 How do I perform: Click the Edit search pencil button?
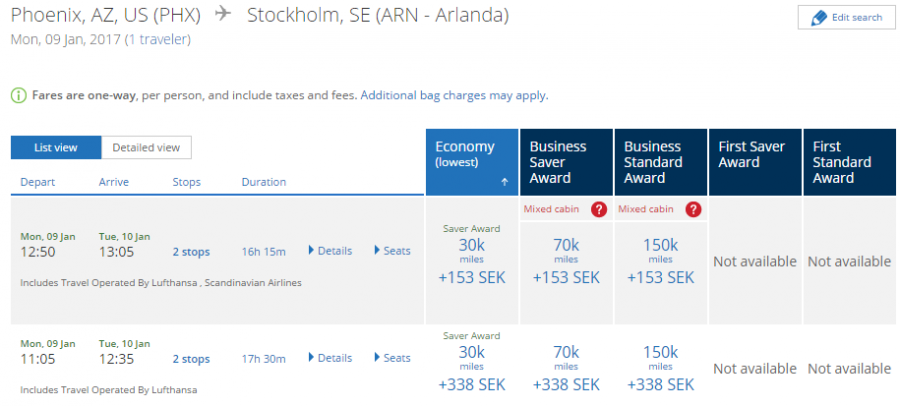pos(847,17)
